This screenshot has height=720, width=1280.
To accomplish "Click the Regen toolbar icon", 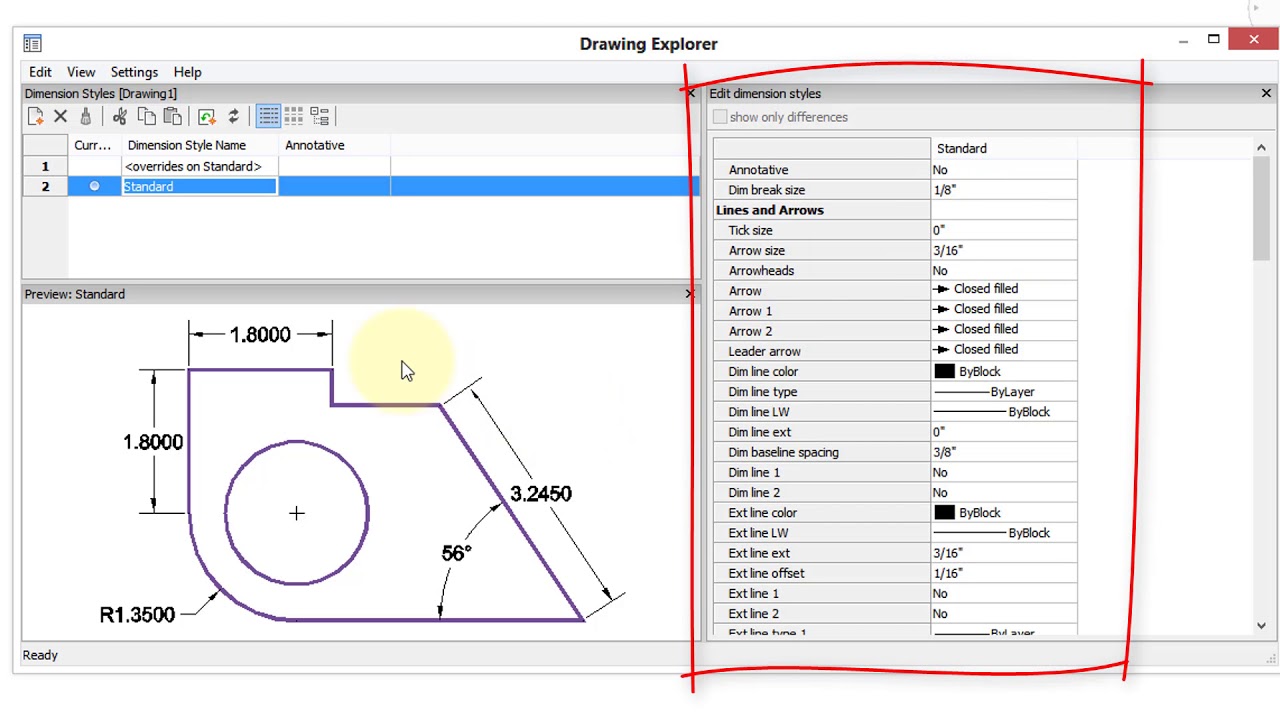I will point(207,117).
